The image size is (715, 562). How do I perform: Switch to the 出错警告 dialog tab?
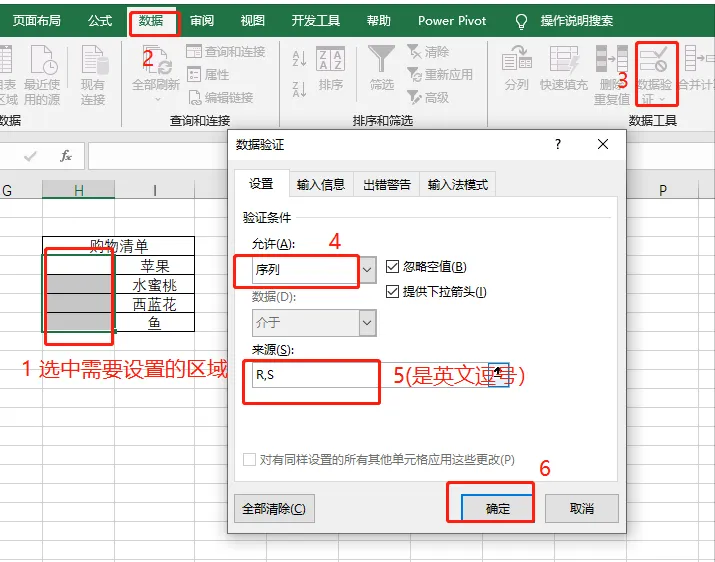tap(387, 184)
